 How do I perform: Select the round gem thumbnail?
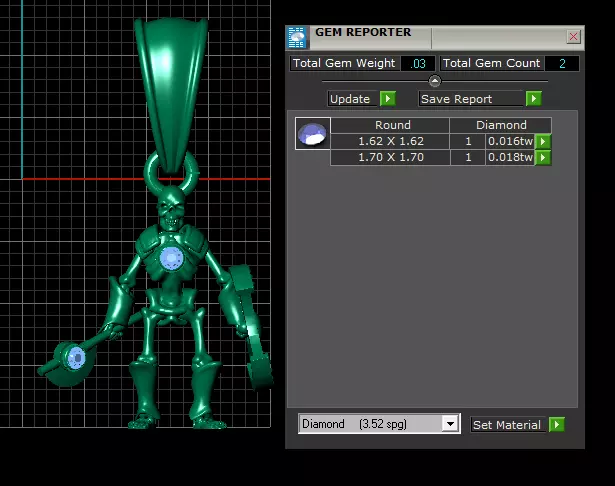pyautogui.click(x=313, y=134)
